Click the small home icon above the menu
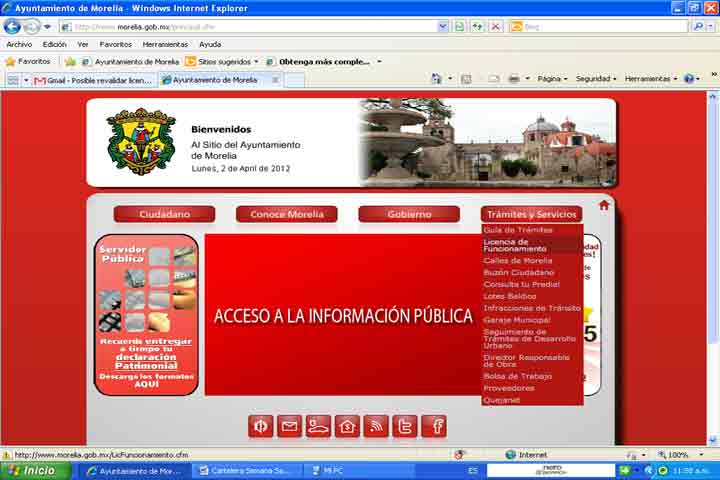The width and height of the screenshot is (720, 480). point(604,205)
